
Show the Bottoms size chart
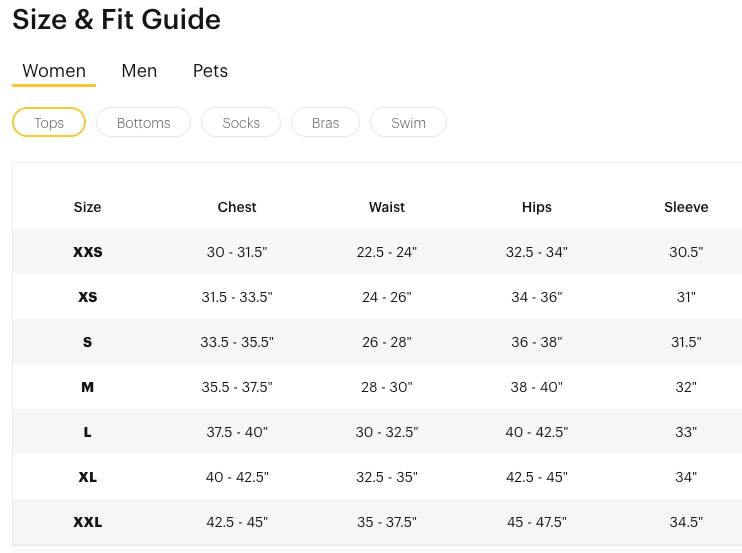tap(143, 123)
